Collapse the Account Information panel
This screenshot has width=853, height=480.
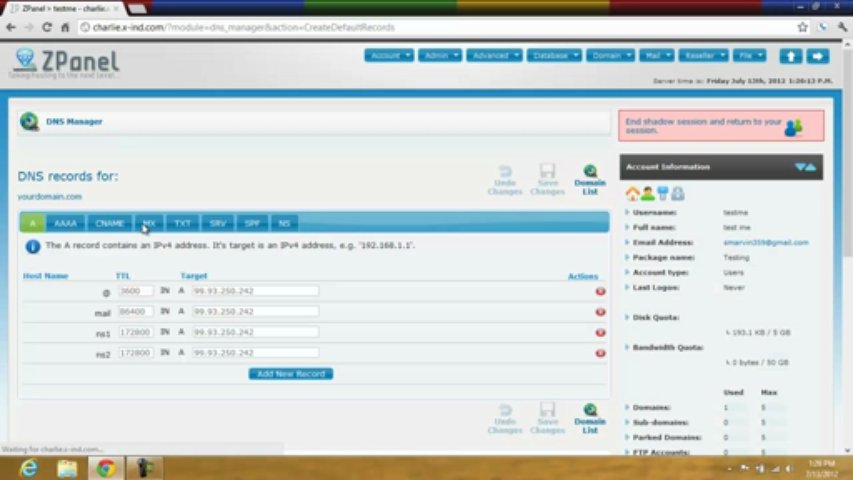click(805, 167)
